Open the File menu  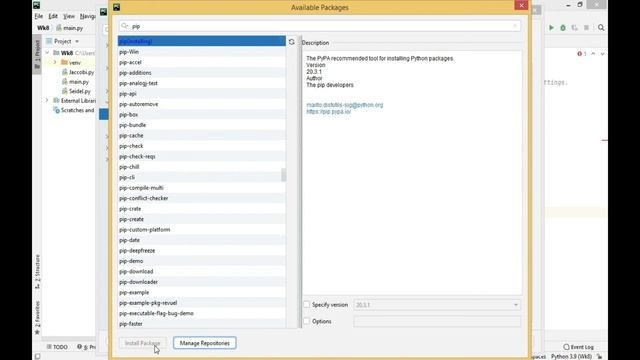[x=39, y=16]
